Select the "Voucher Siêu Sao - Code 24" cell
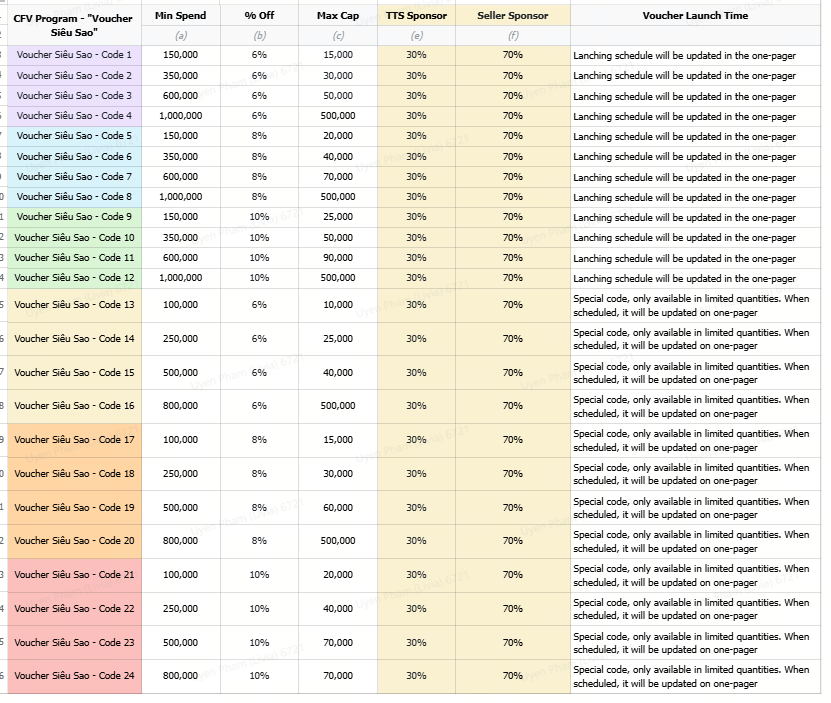 click(x=74, y=676)
